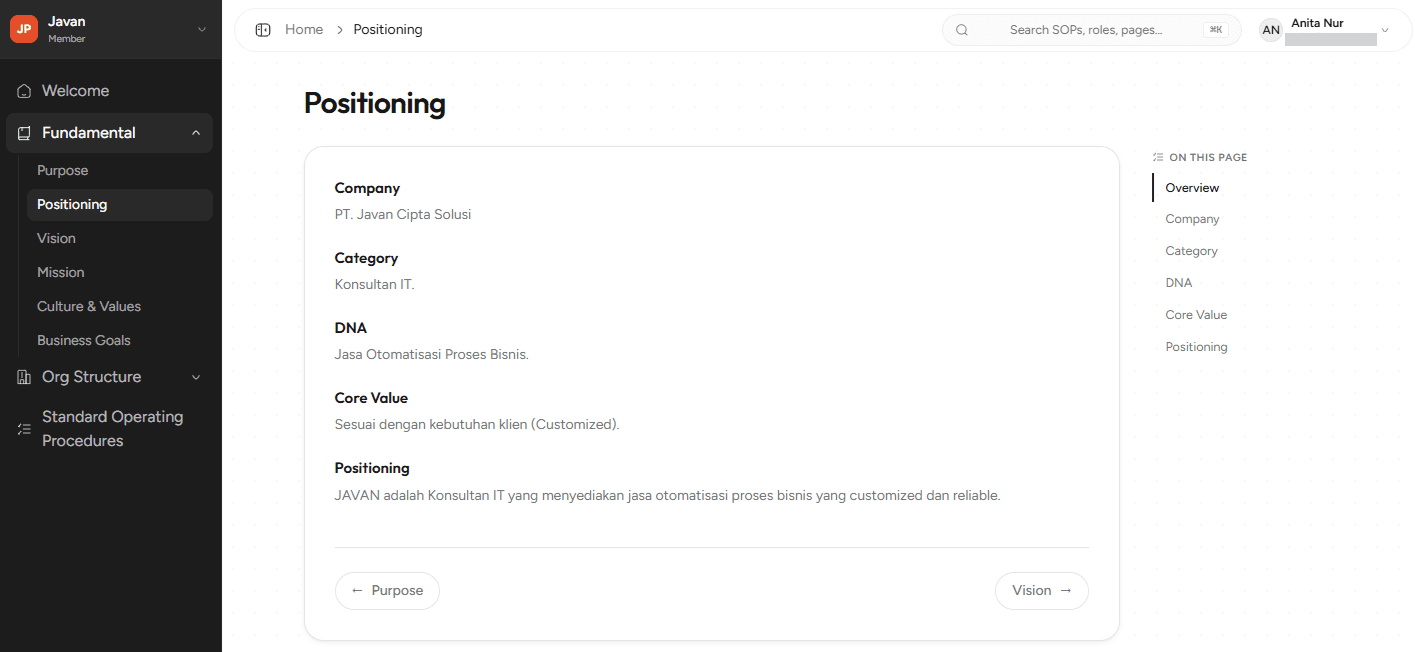Image resolution: width=1415 pixels, height=652 pixels.
Task: Click the Standard Operating Procedures checklist icon
Action: (24, 429)
